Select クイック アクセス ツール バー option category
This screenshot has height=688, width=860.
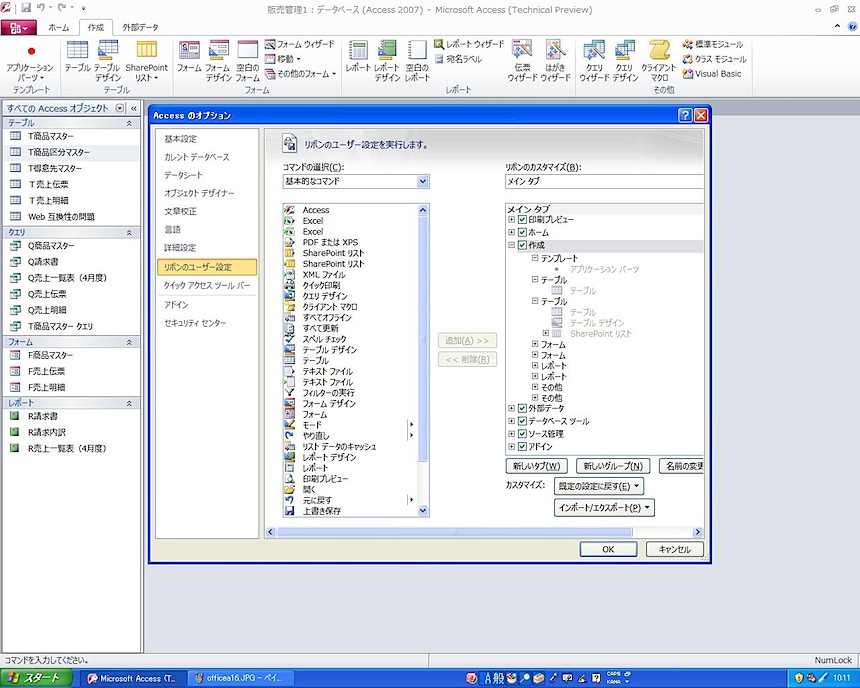207,286
